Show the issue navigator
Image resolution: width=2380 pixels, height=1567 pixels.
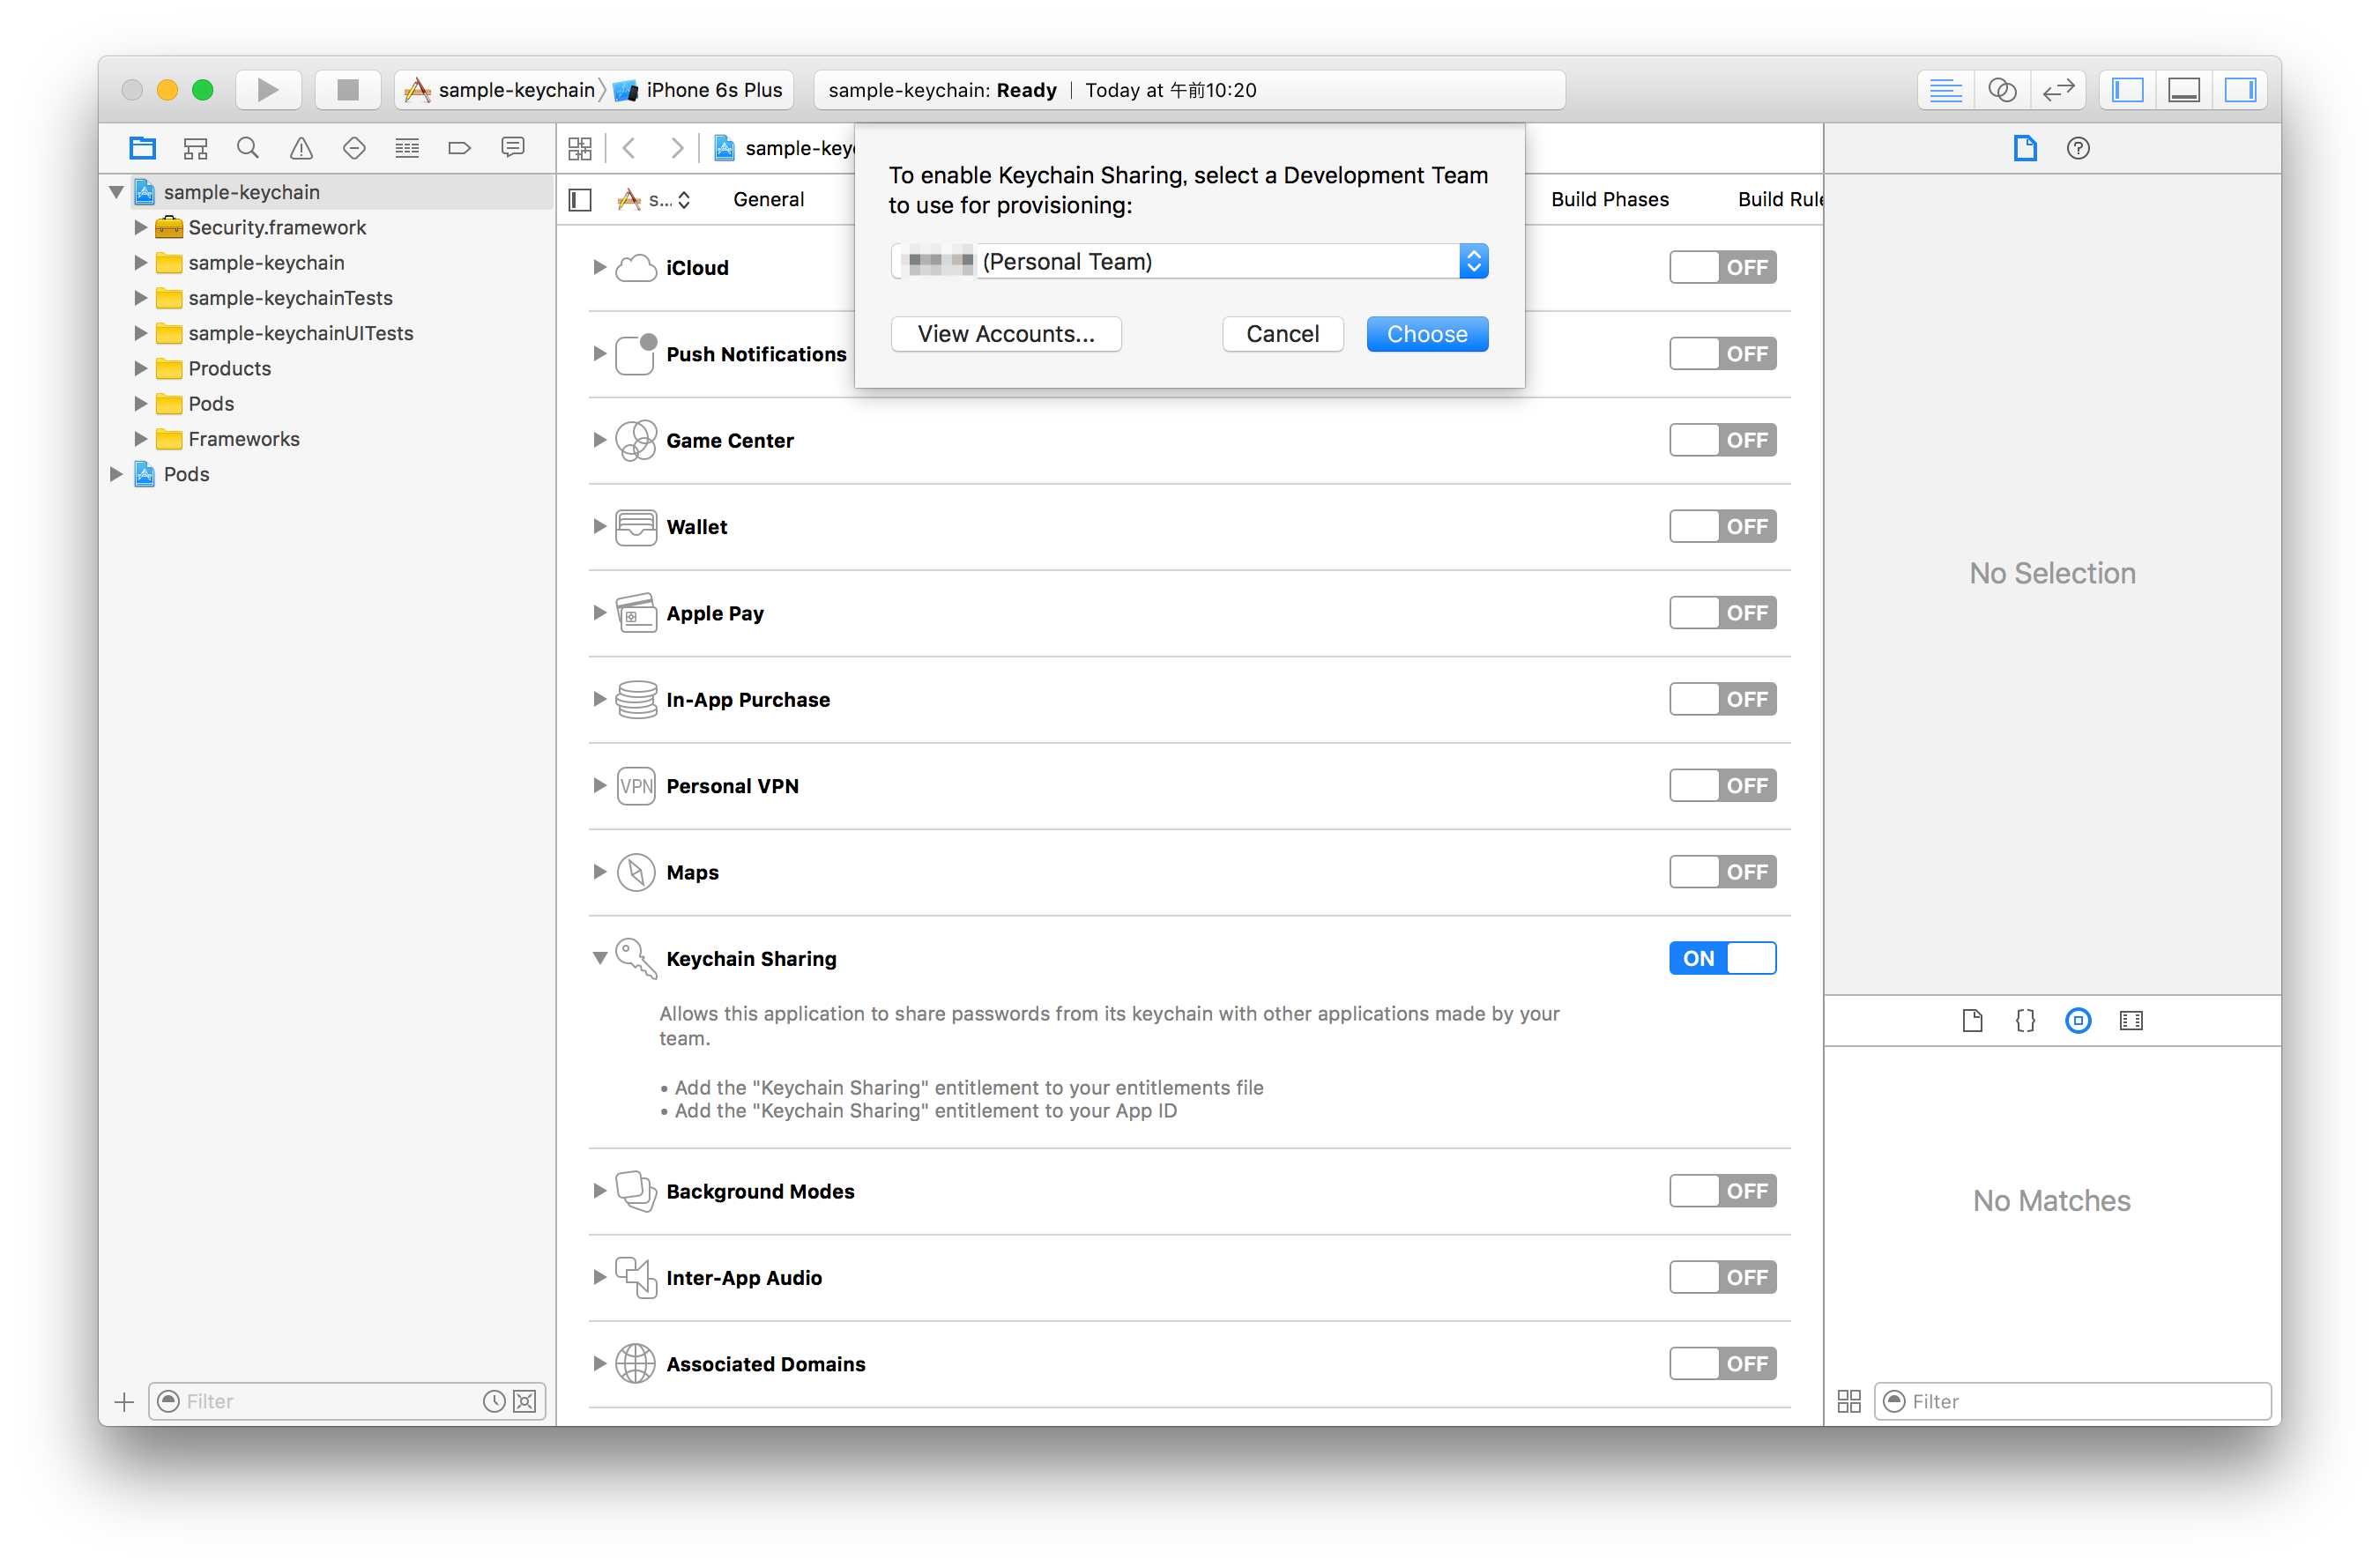coord(301,147)
